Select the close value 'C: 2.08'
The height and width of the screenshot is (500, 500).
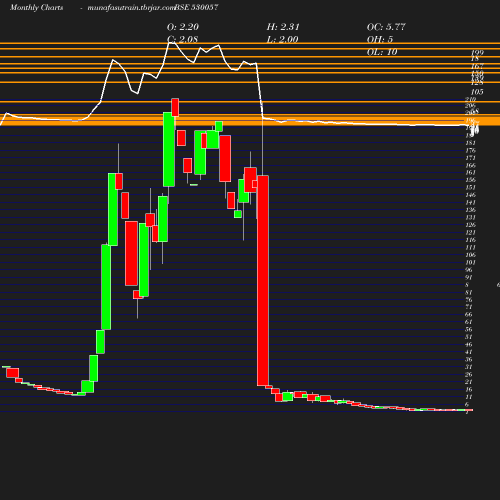[x=182, y=39]
